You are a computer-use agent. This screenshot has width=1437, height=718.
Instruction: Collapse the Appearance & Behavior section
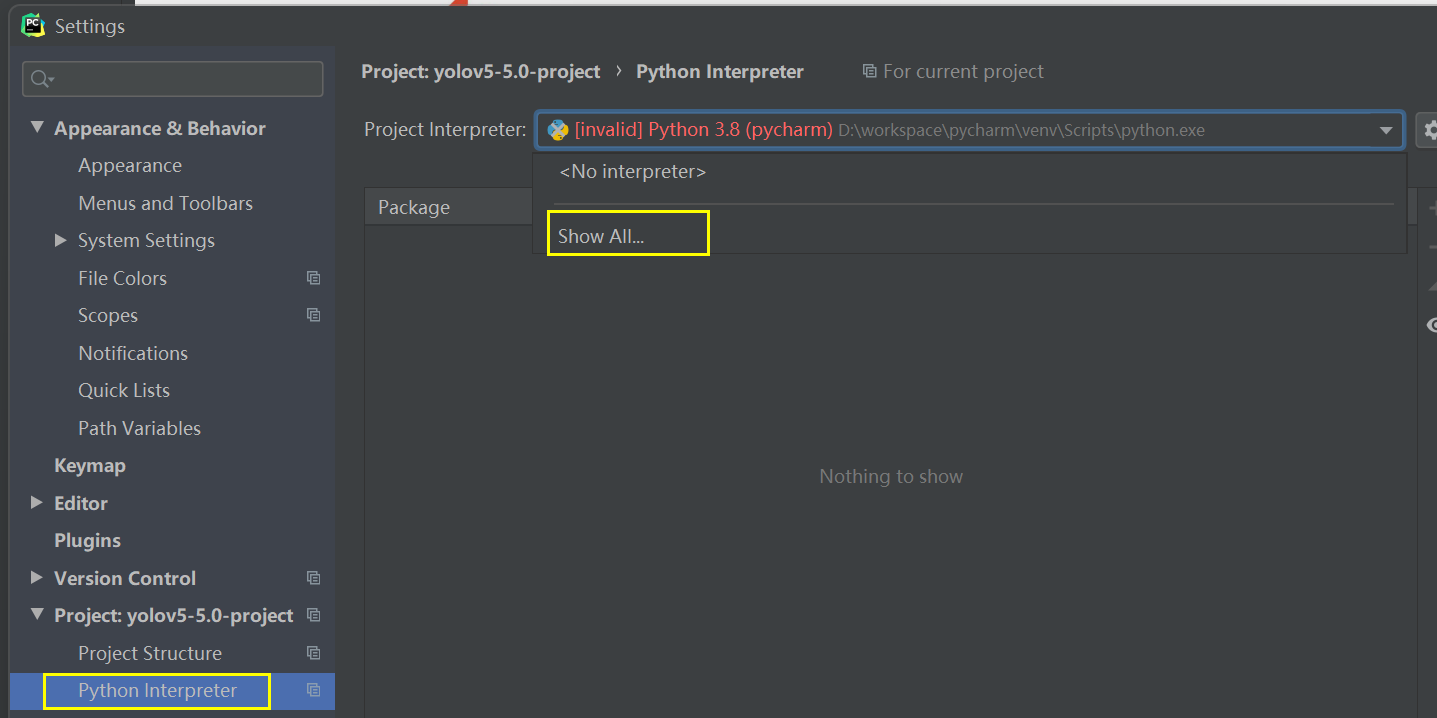(x=37, y=128)
